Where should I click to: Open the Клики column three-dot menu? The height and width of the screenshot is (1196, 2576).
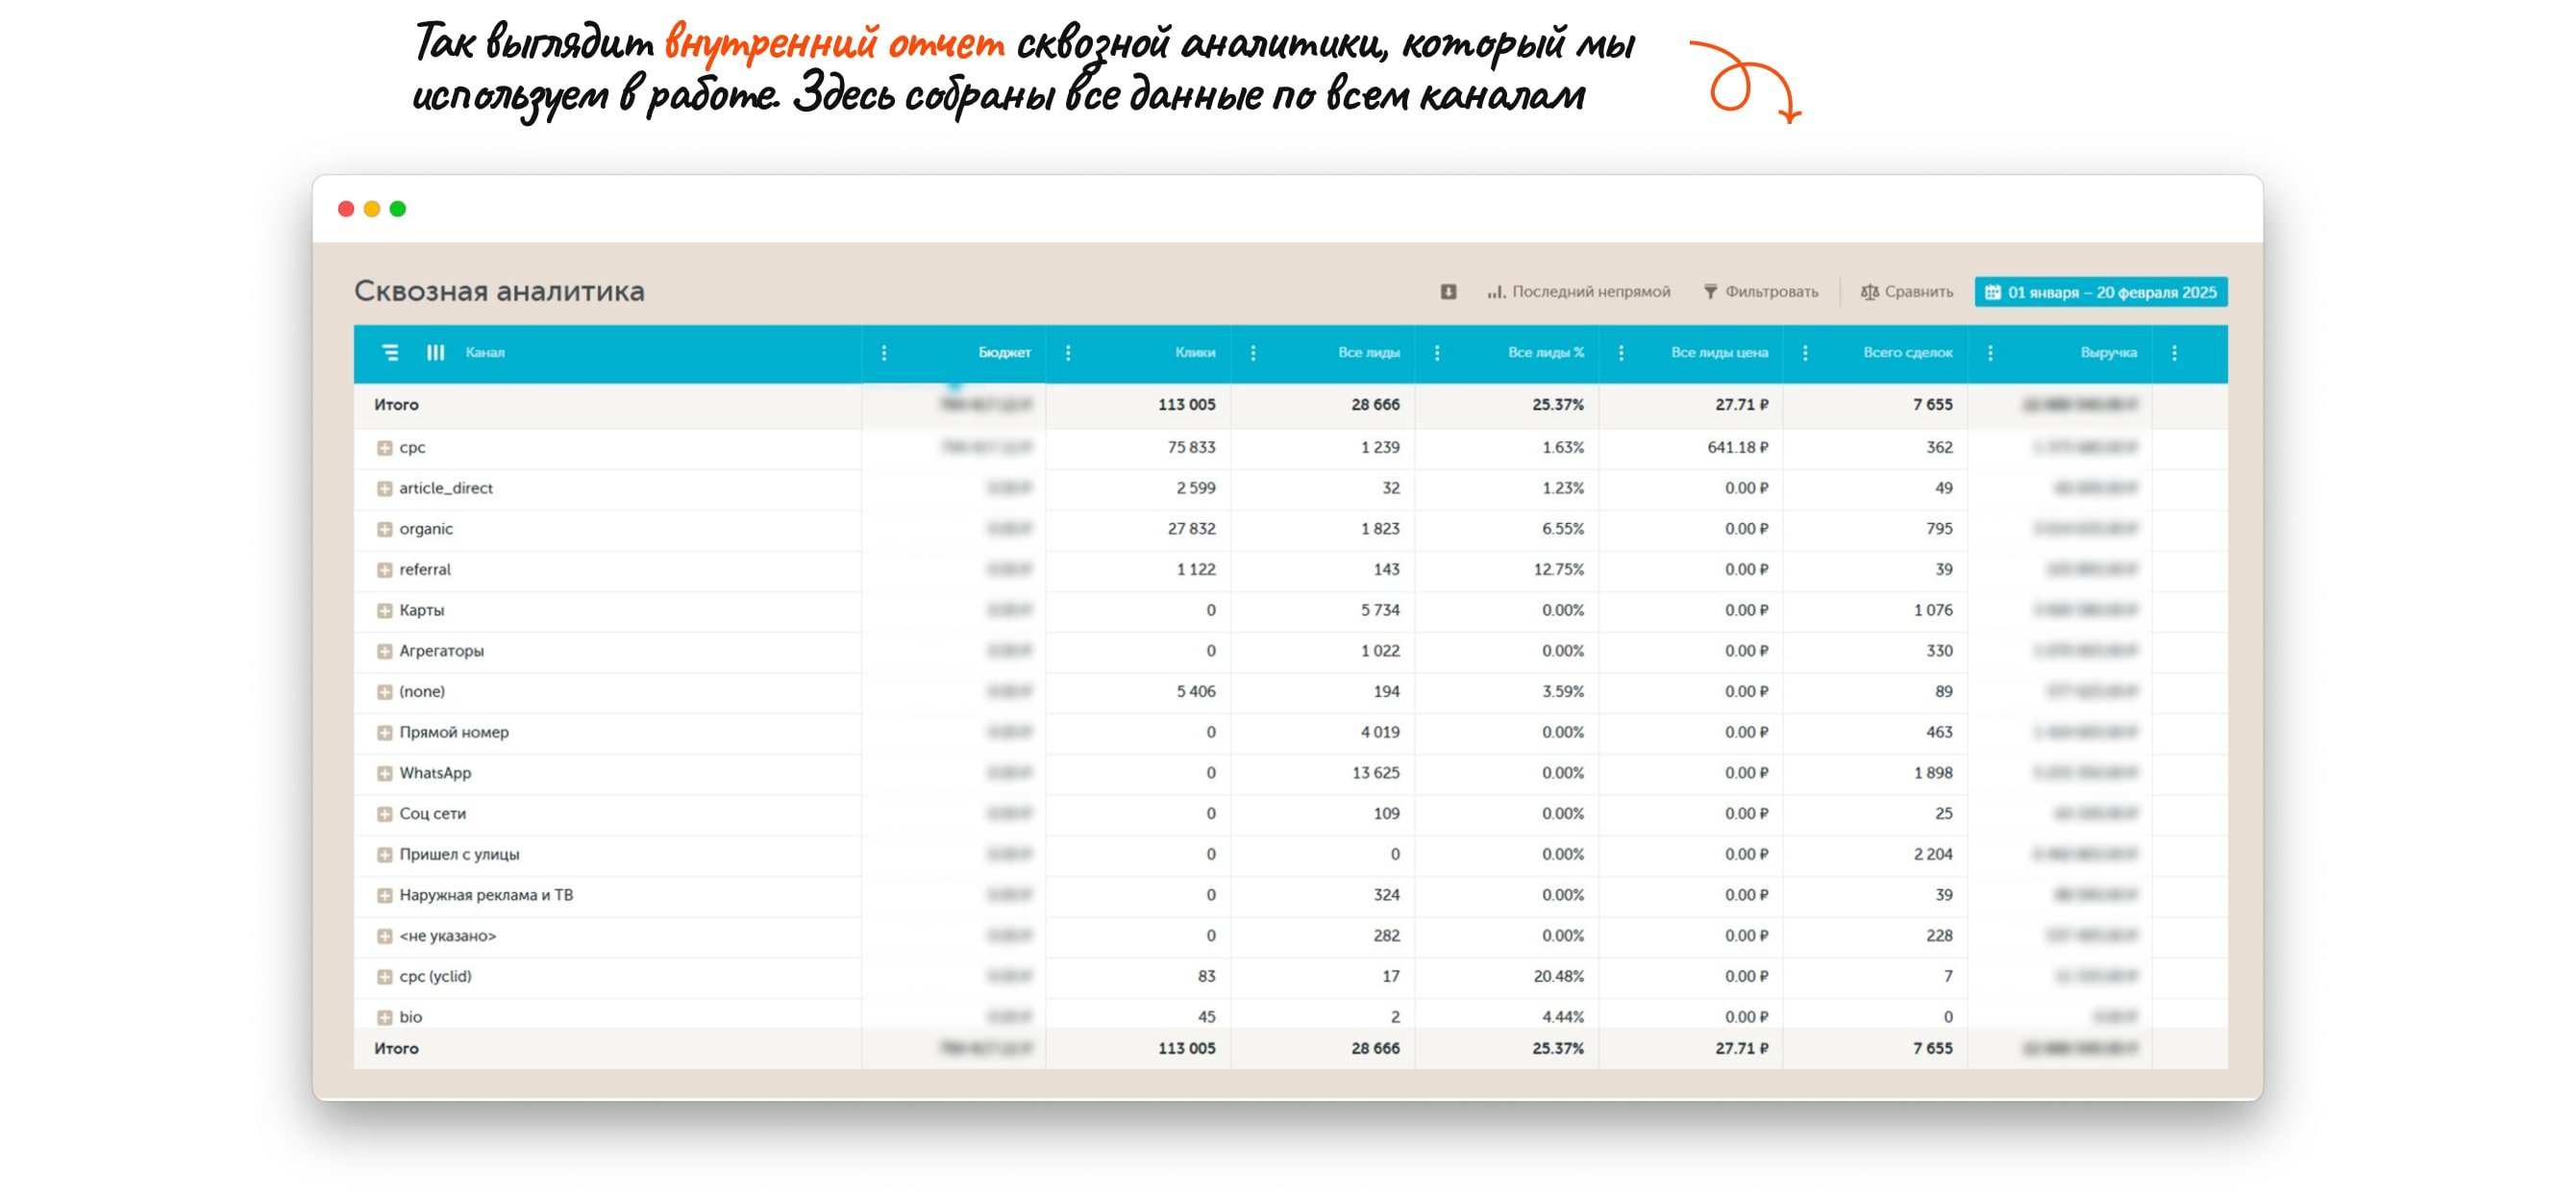tap(1252, 353)
